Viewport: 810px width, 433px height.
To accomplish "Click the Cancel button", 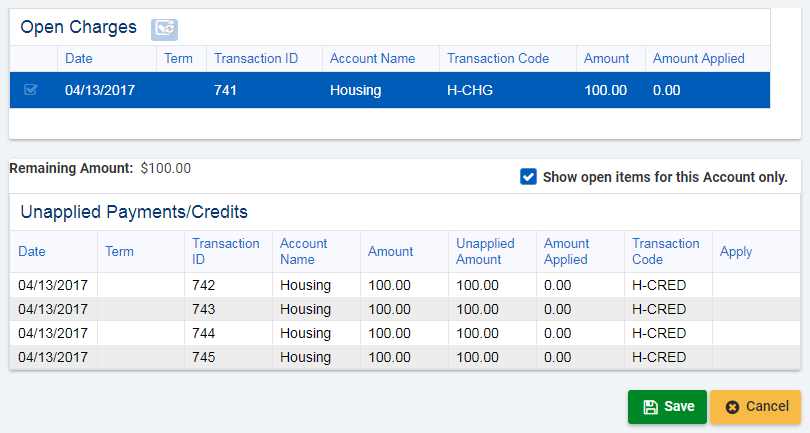I will pos(755,407).
